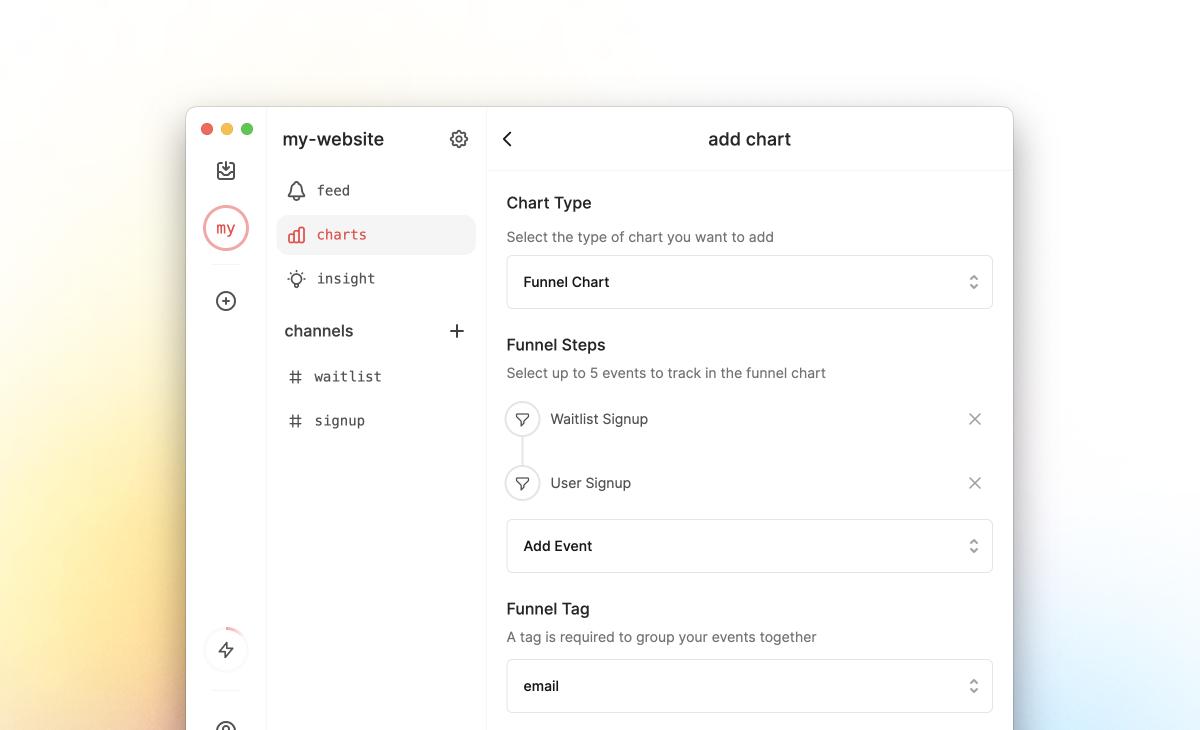
Task: Click the lightbulb icon next to insight
Action: [x=296, y=278]
